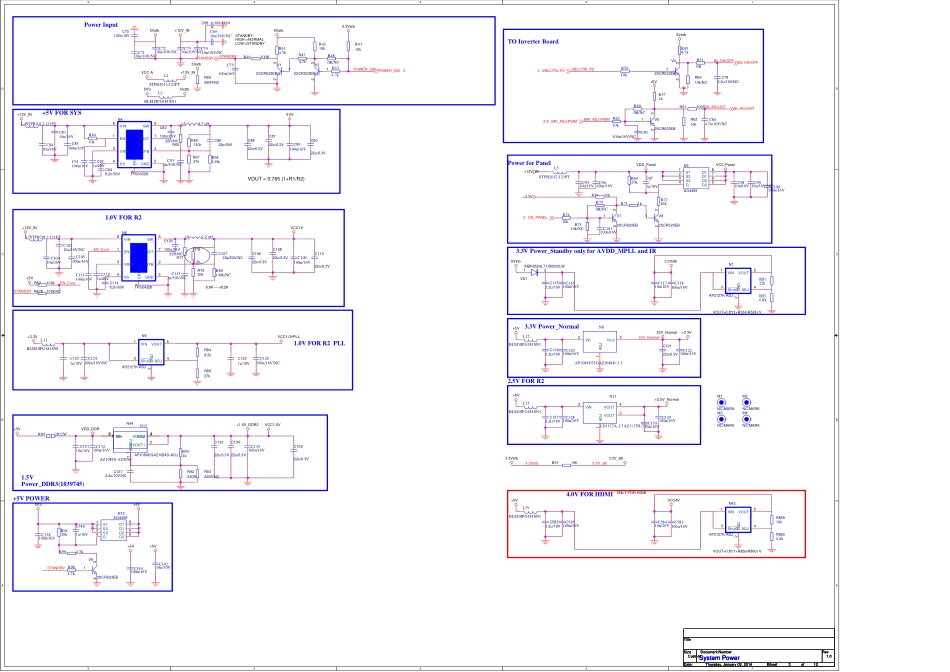Click the 'Power Input' section title
The height and width of the screenshot is (672, 950).
pos(101,23)
